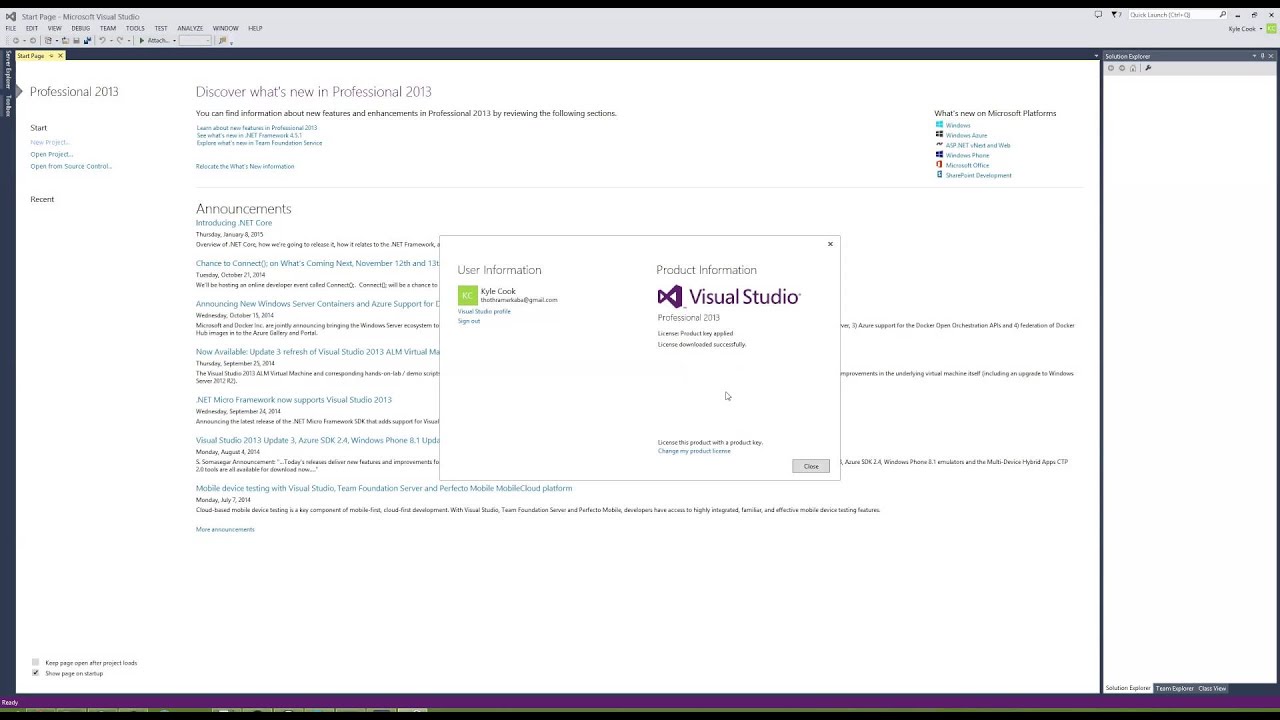This screenshot has height=720, width=1280.
Task: Close the Start Page tab
Action: tap(60, 56)
